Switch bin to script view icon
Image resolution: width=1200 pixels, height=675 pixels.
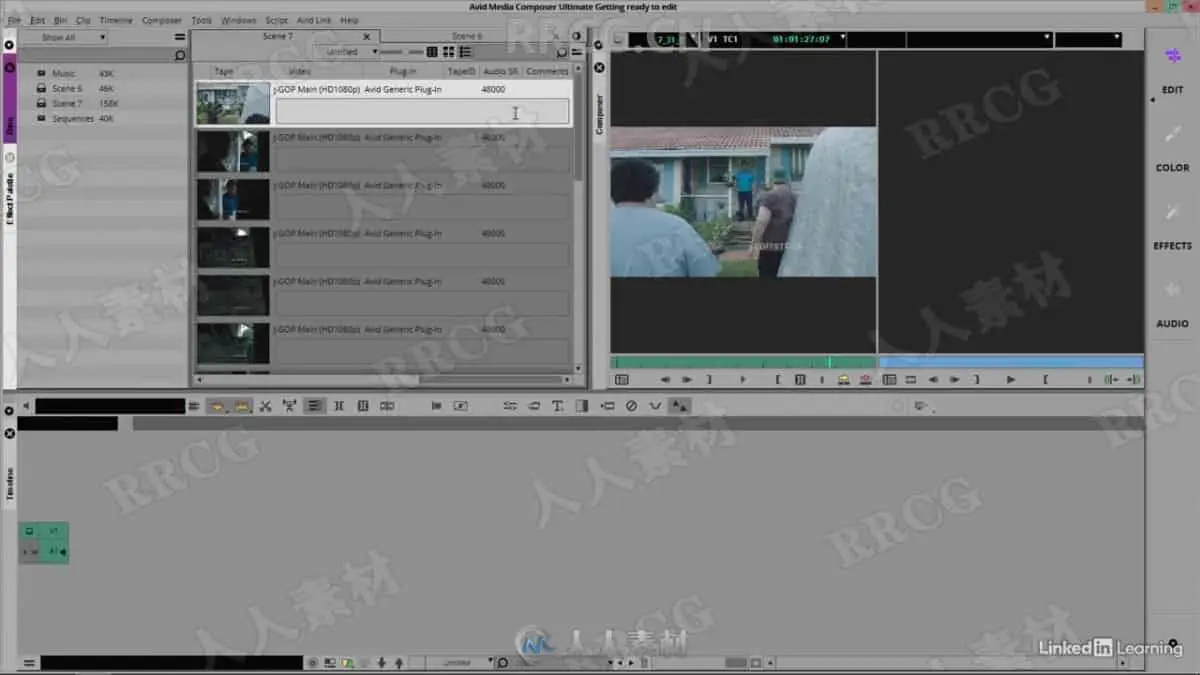click(x=466, y=52)
